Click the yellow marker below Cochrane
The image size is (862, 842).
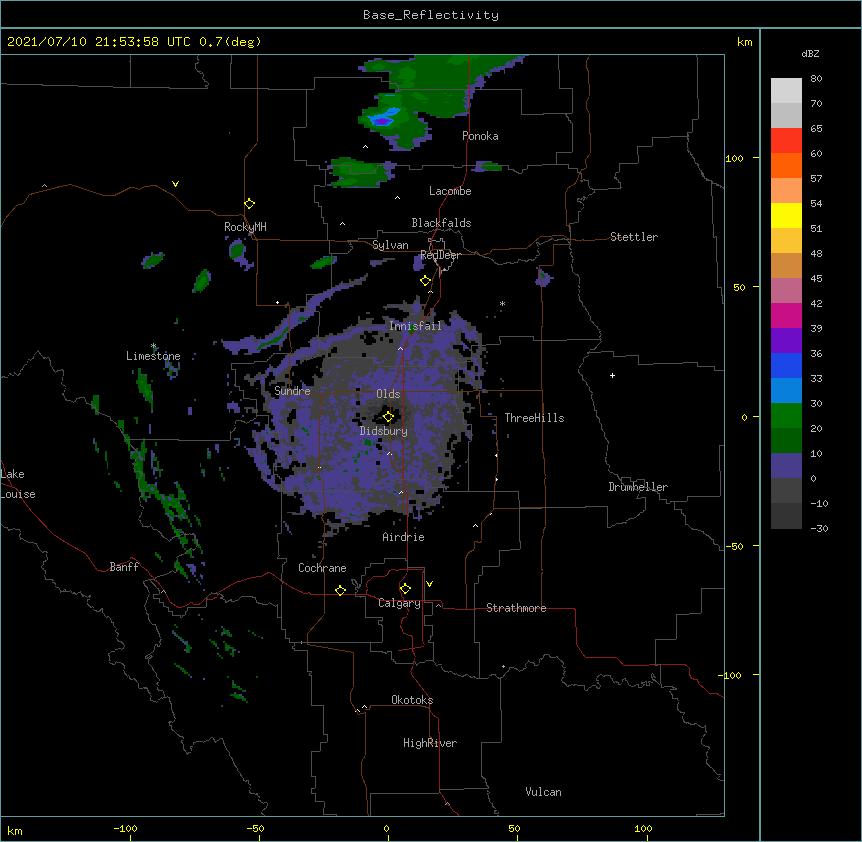coord(340,591)
